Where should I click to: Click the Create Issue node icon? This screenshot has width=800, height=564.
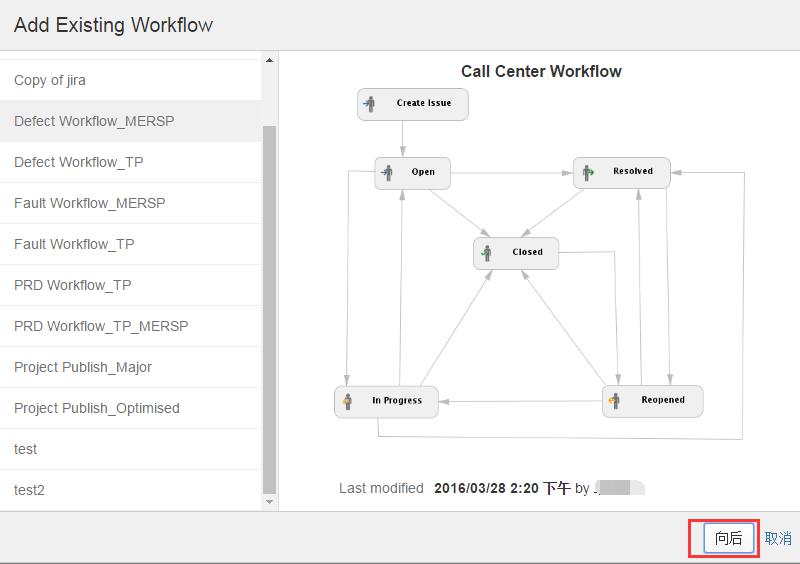tap(370, 104)
